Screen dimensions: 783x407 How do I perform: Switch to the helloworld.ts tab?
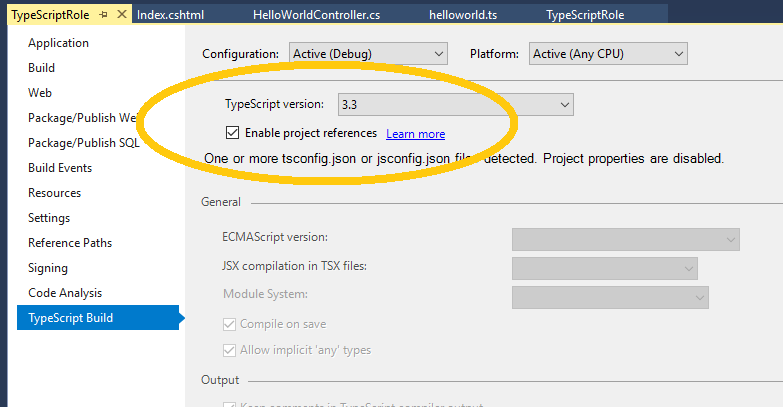click(463, 15)
